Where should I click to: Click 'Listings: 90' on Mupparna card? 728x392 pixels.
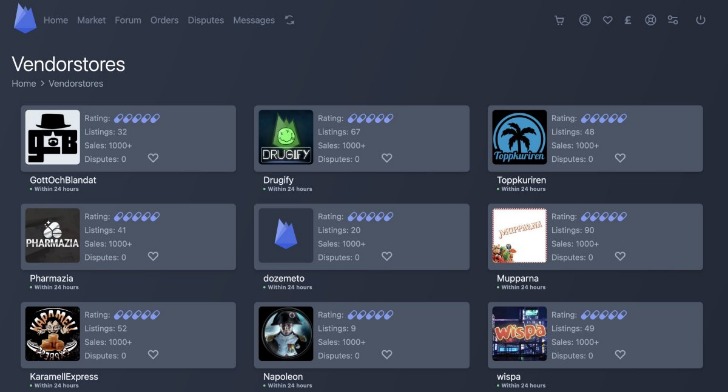[x=573, y=230]
